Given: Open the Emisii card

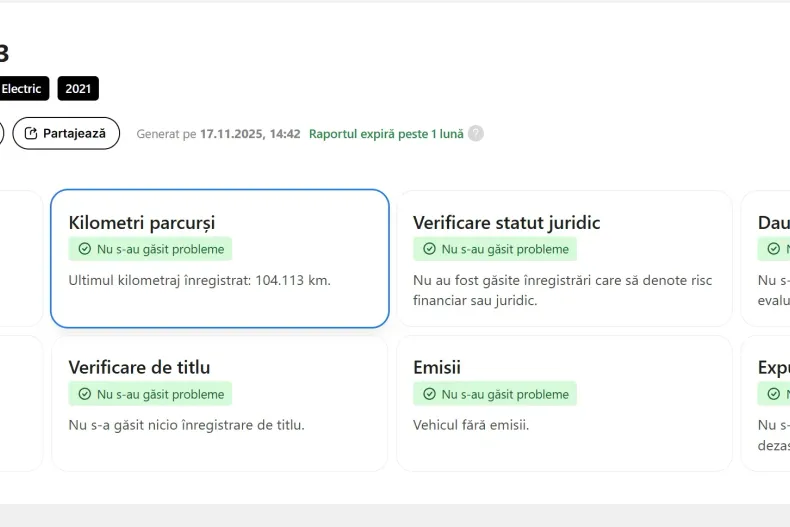Looking at the screenshot, I should pos(564,403).
